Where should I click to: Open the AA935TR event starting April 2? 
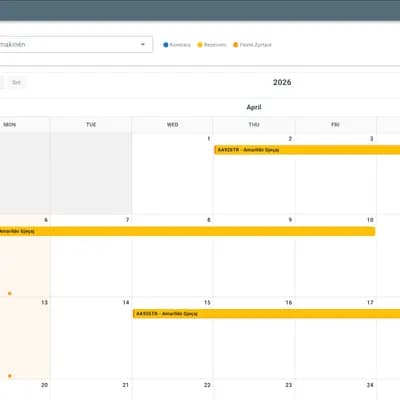click(307, 150)
